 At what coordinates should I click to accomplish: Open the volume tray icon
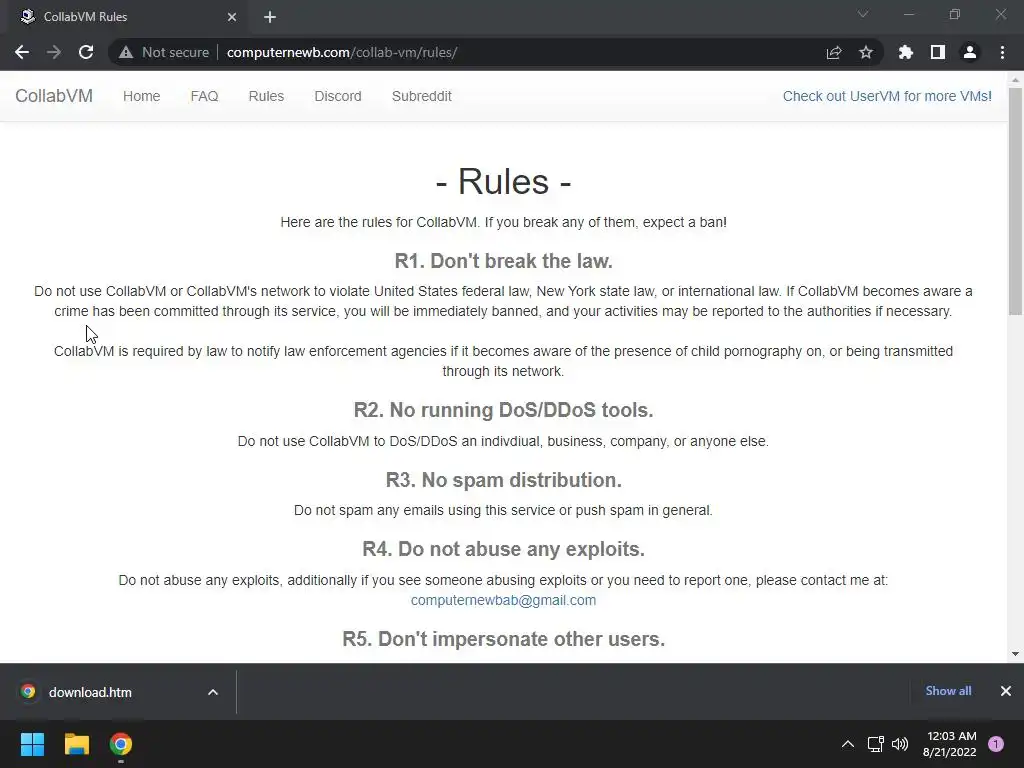900,744
